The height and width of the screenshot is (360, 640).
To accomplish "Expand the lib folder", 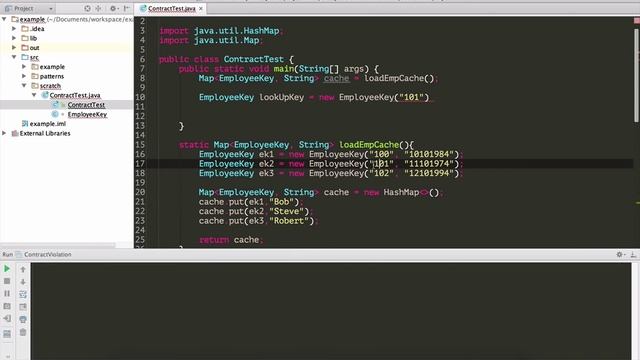I will (14, 38).
